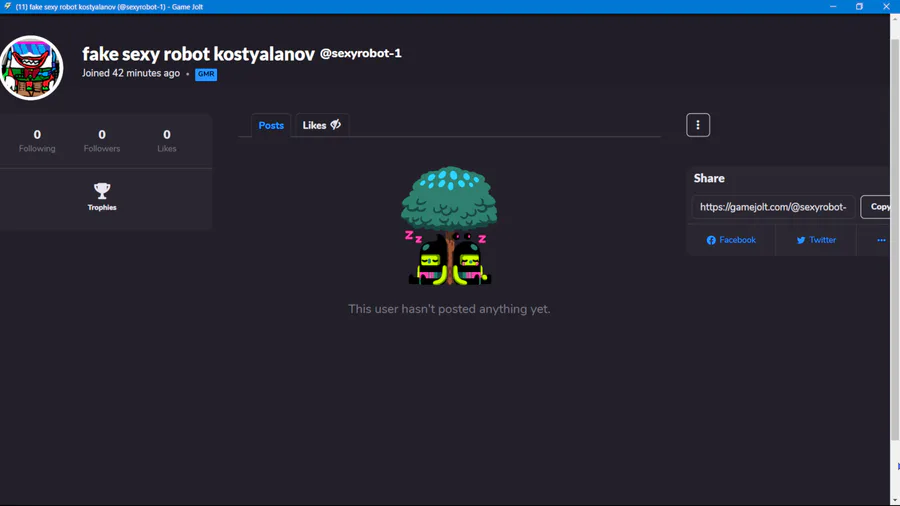The height and width of the screenshot is (506, 900).
Task: Click the Game Jolt icon in the title bar
Action: tap(7, 6)
